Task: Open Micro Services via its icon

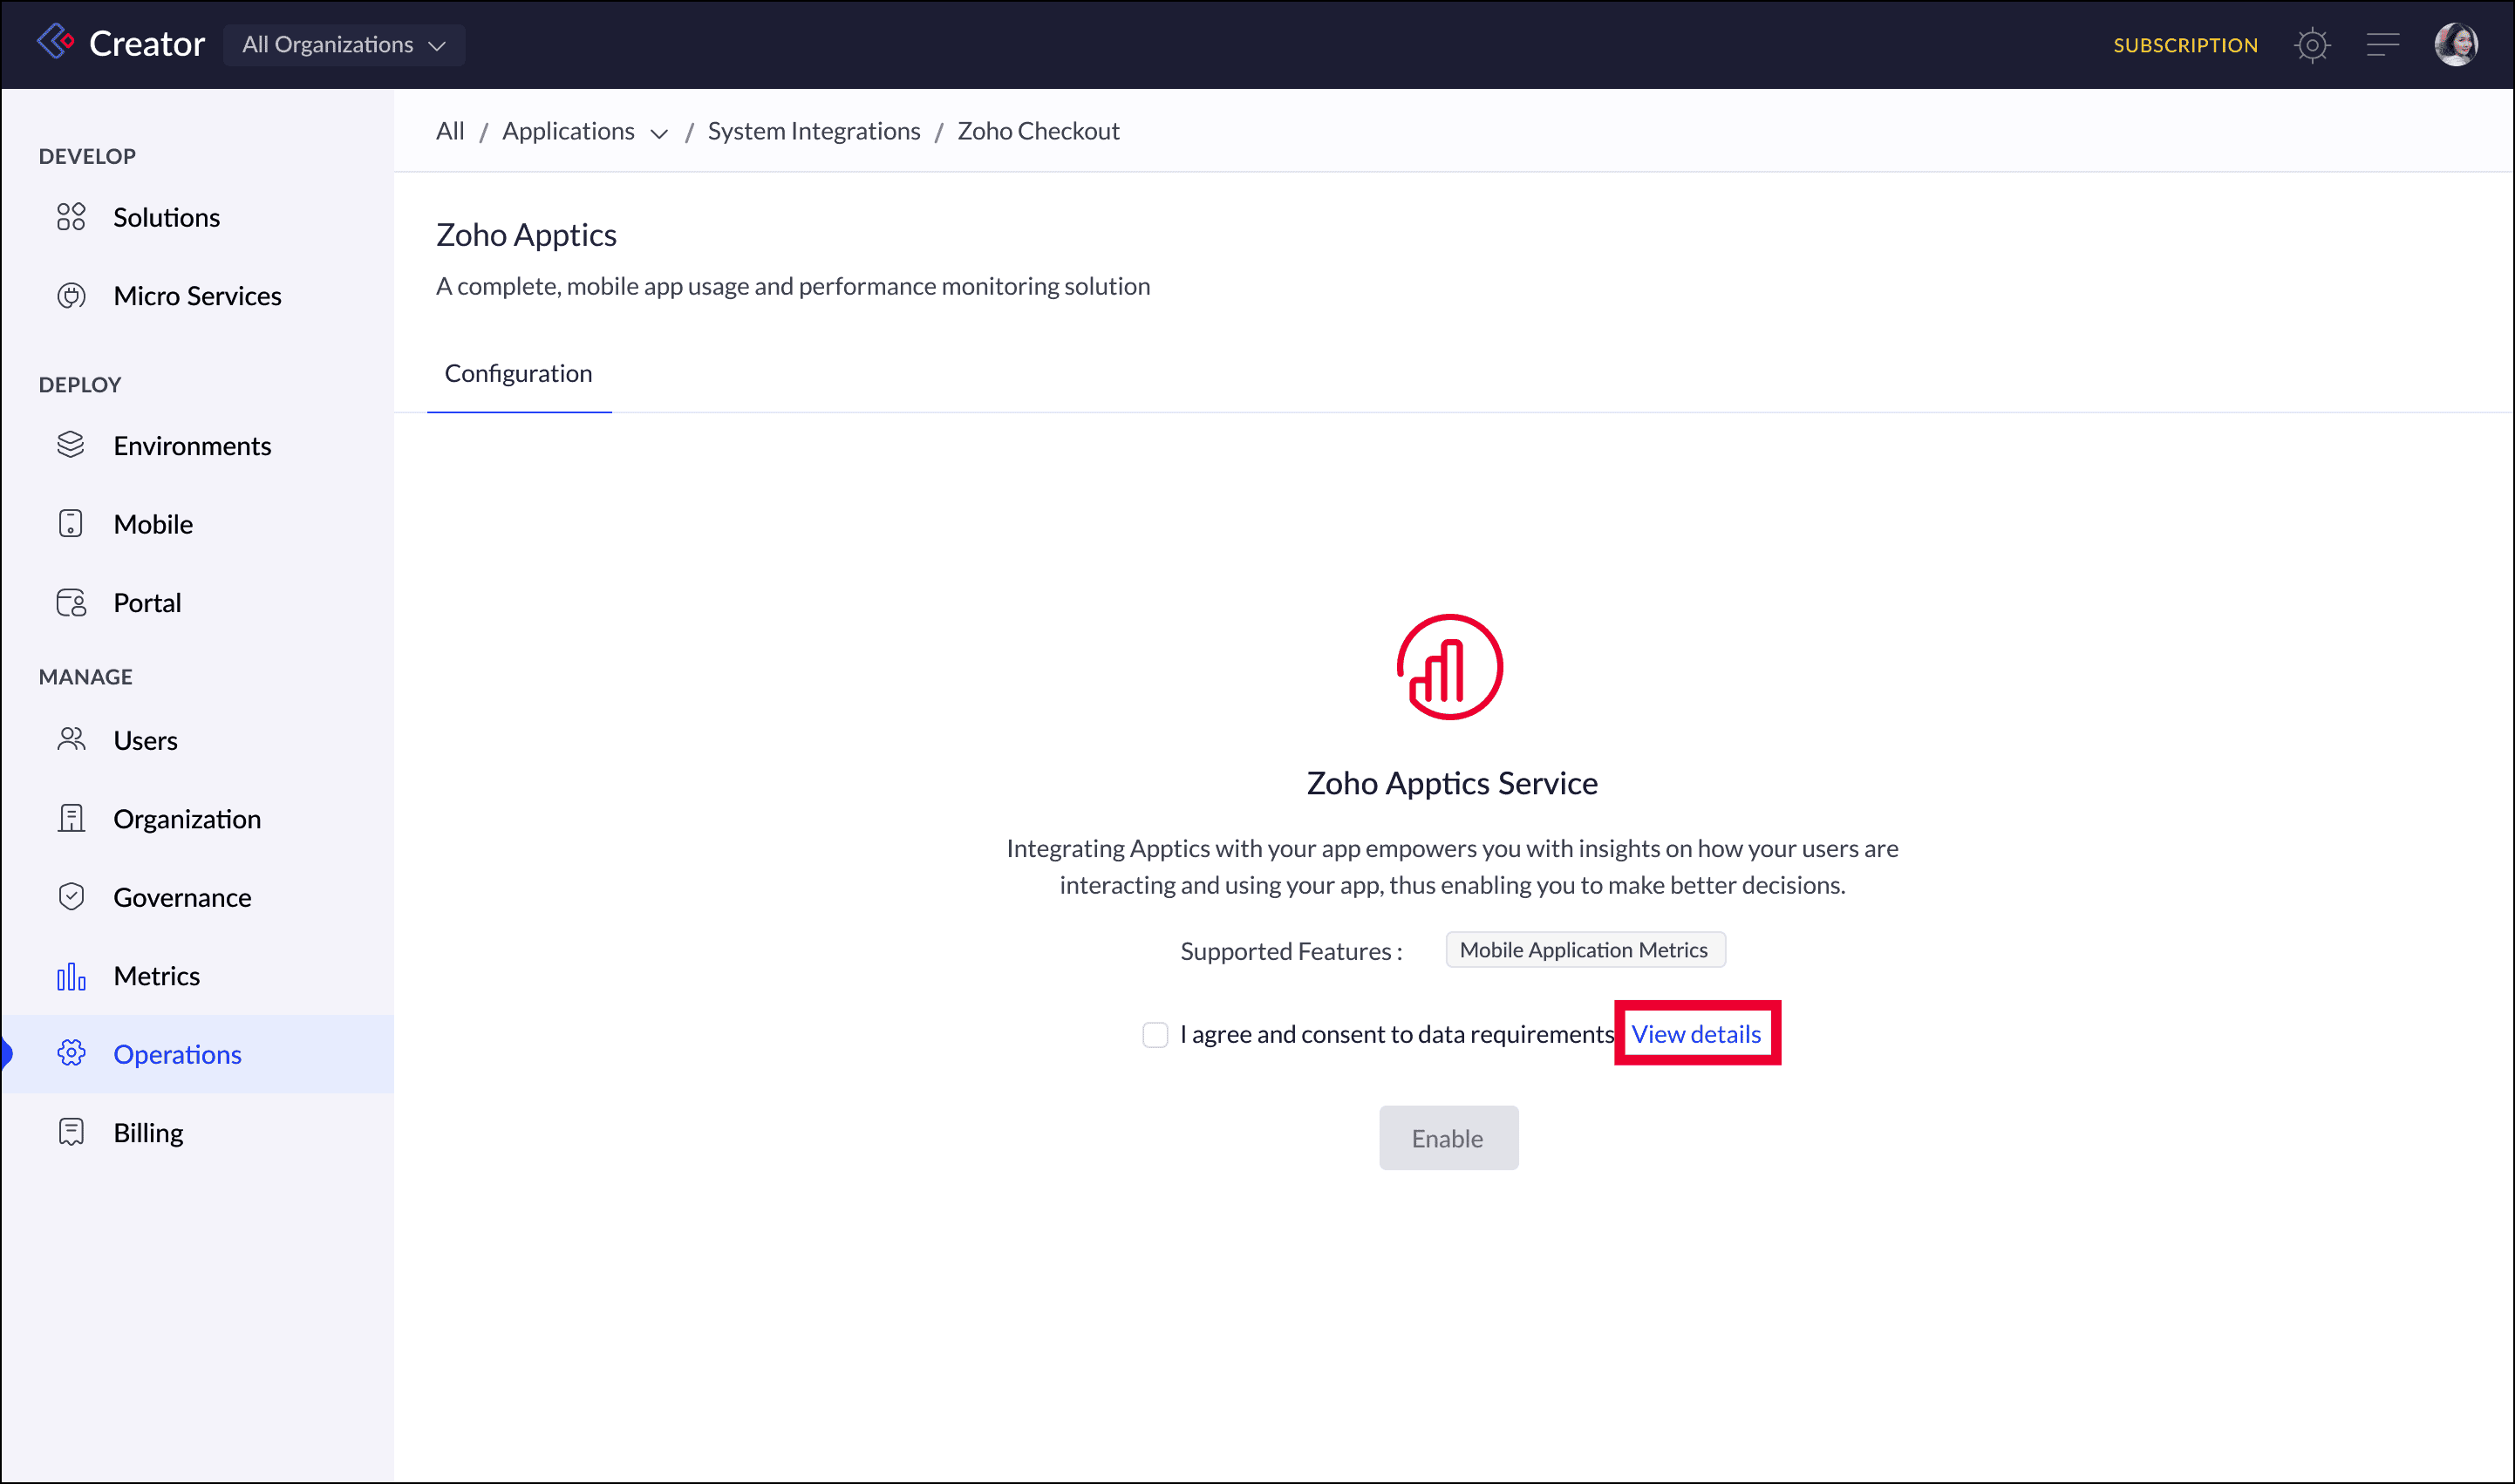Action: 71,296
